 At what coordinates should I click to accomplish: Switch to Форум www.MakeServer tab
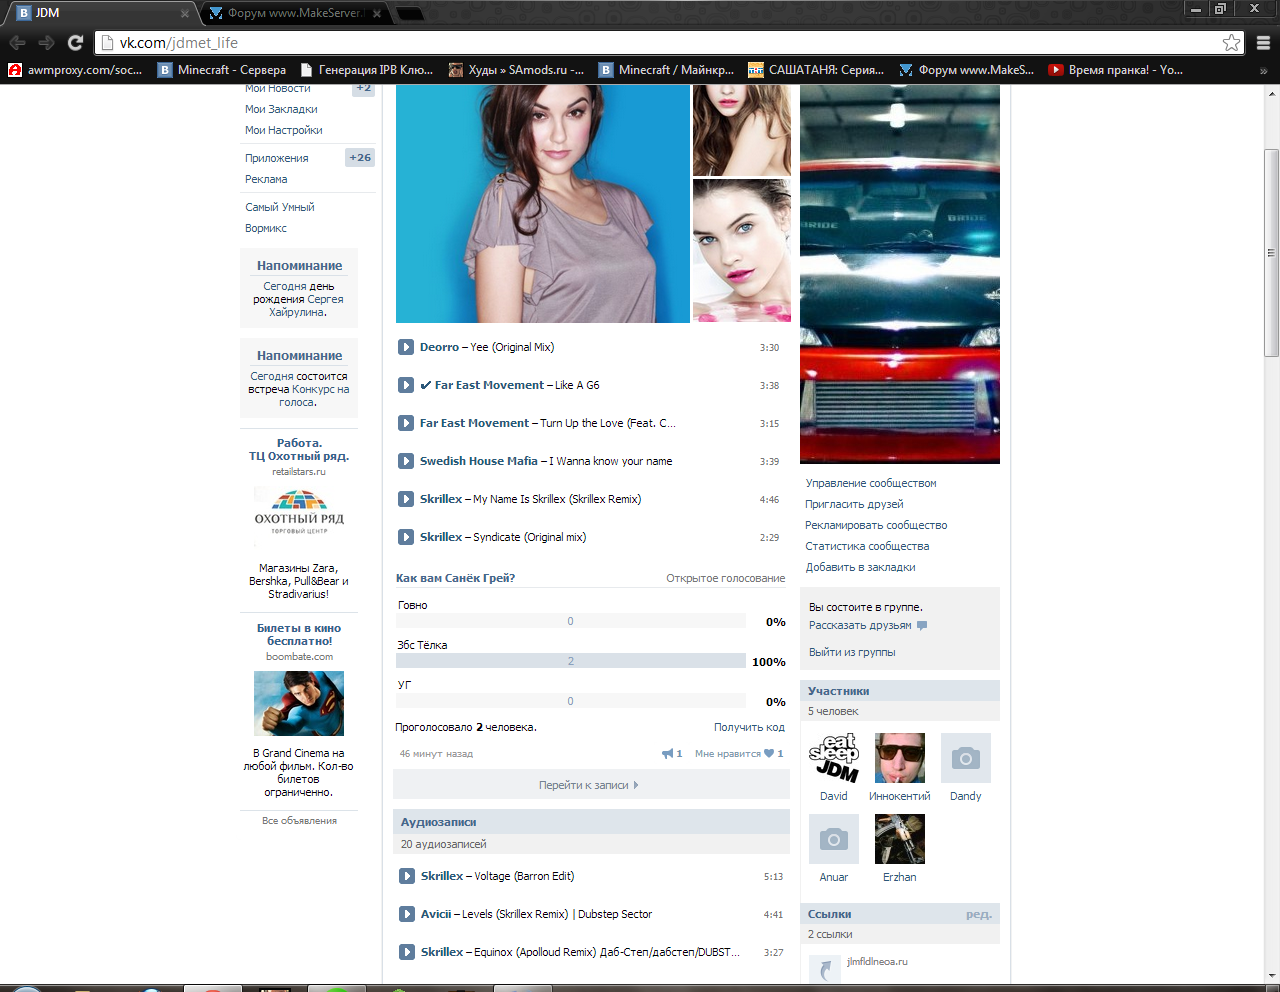[295, 13]
